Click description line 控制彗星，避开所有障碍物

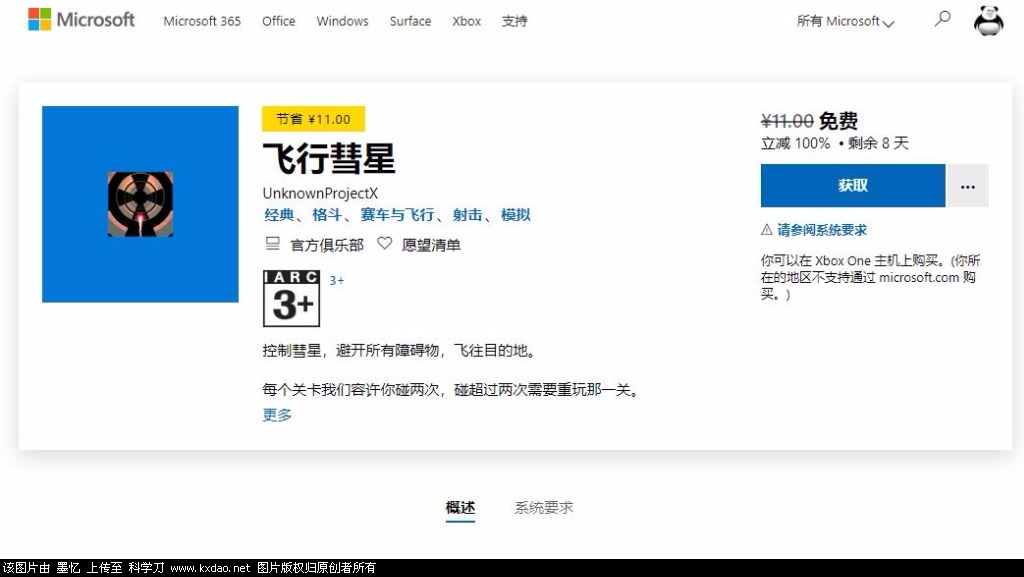point(400,351)
